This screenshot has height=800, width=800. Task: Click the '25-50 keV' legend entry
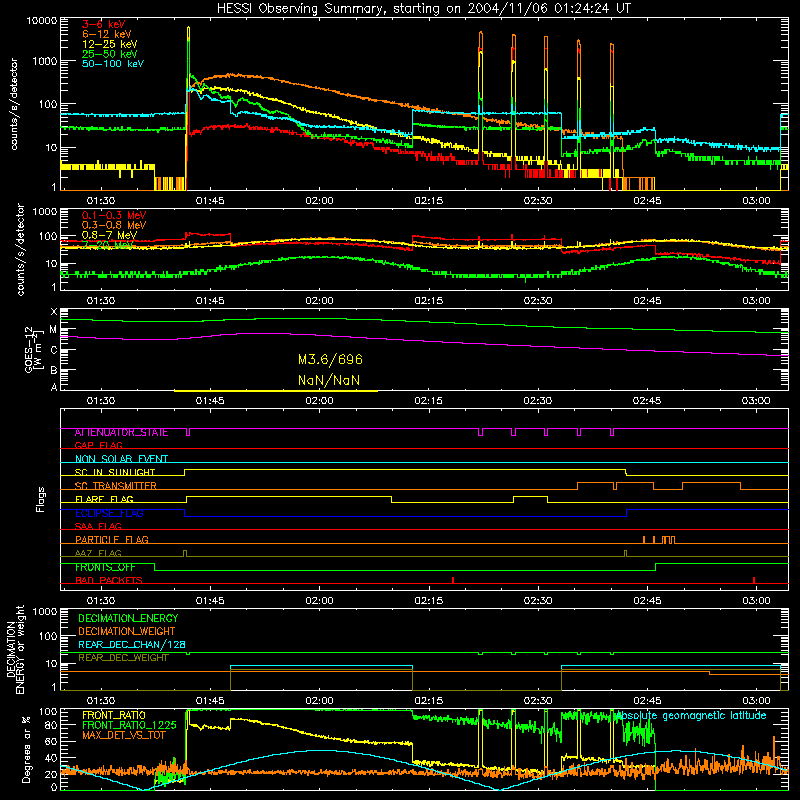109,54
